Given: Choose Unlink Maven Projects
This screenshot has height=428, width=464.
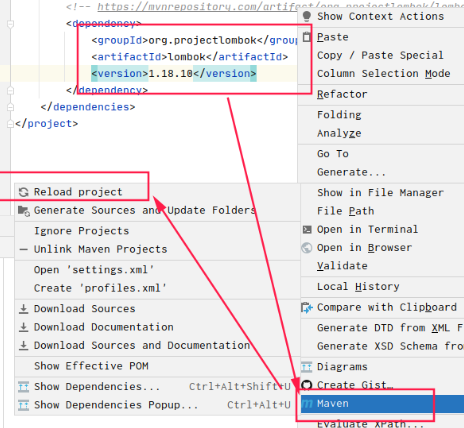Looking at the screenshot, I should click(157, 249).
